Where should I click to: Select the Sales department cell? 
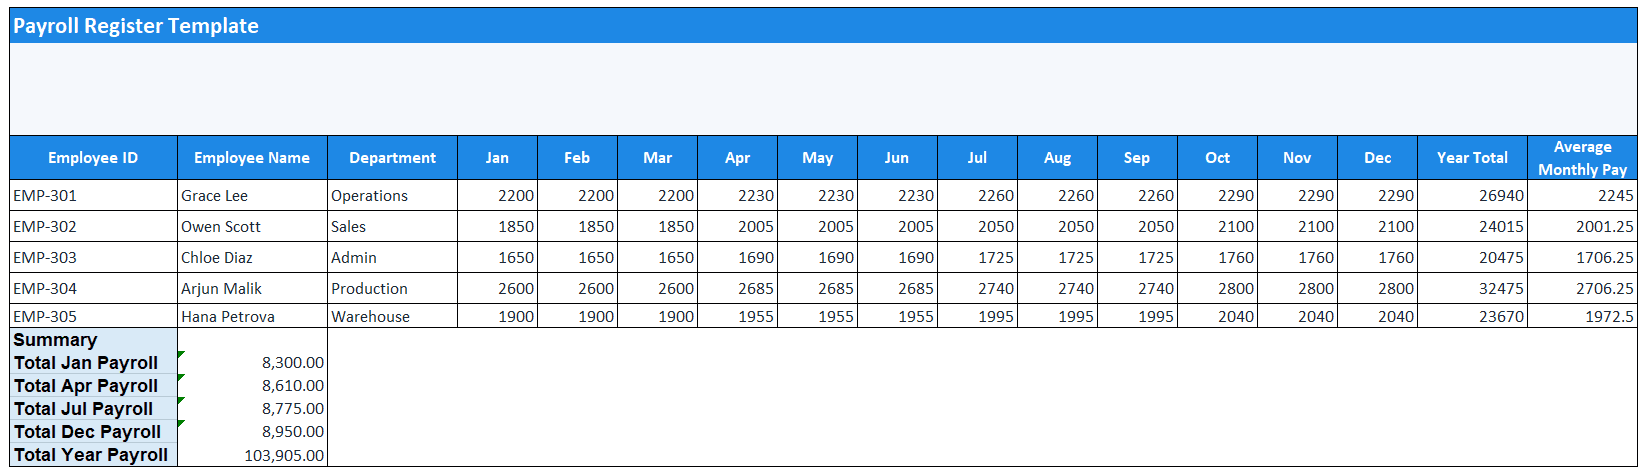392,226
